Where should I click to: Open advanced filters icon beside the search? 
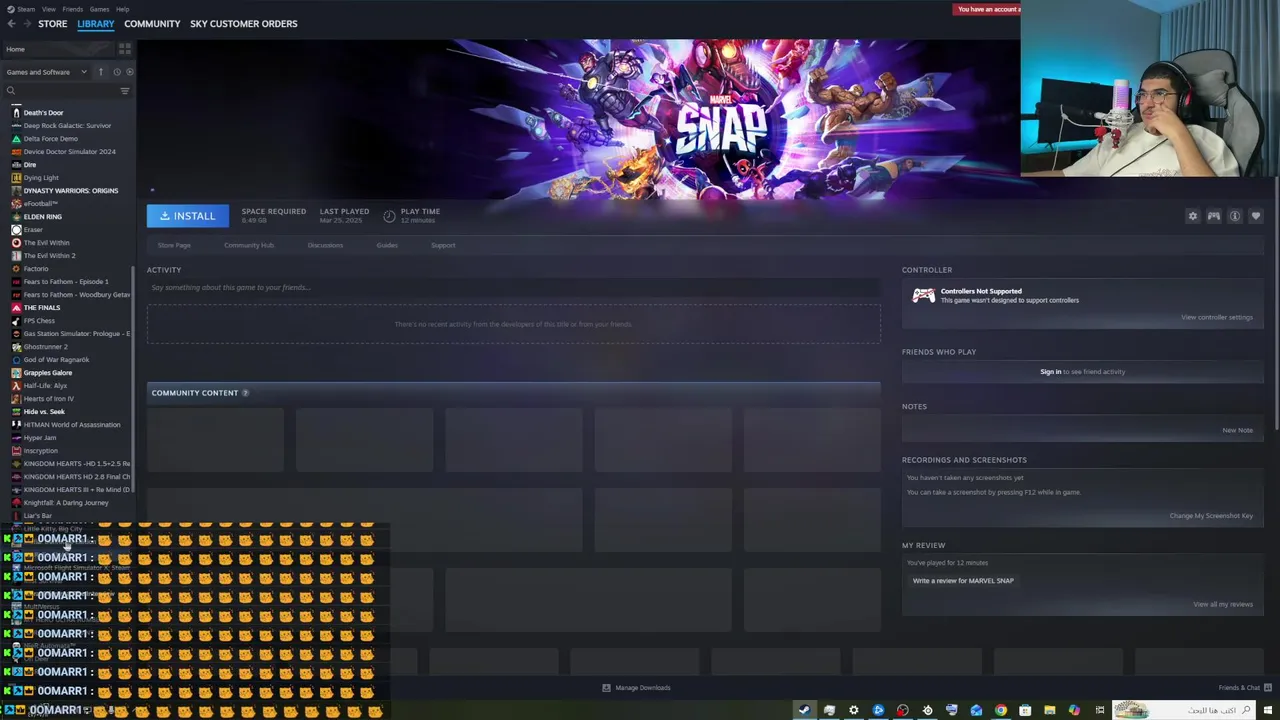click(125, 91)
